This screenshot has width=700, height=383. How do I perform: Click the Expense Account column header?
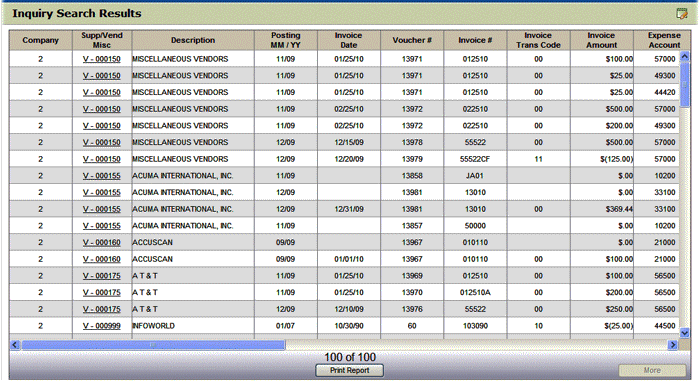click(x=664, y=40)
